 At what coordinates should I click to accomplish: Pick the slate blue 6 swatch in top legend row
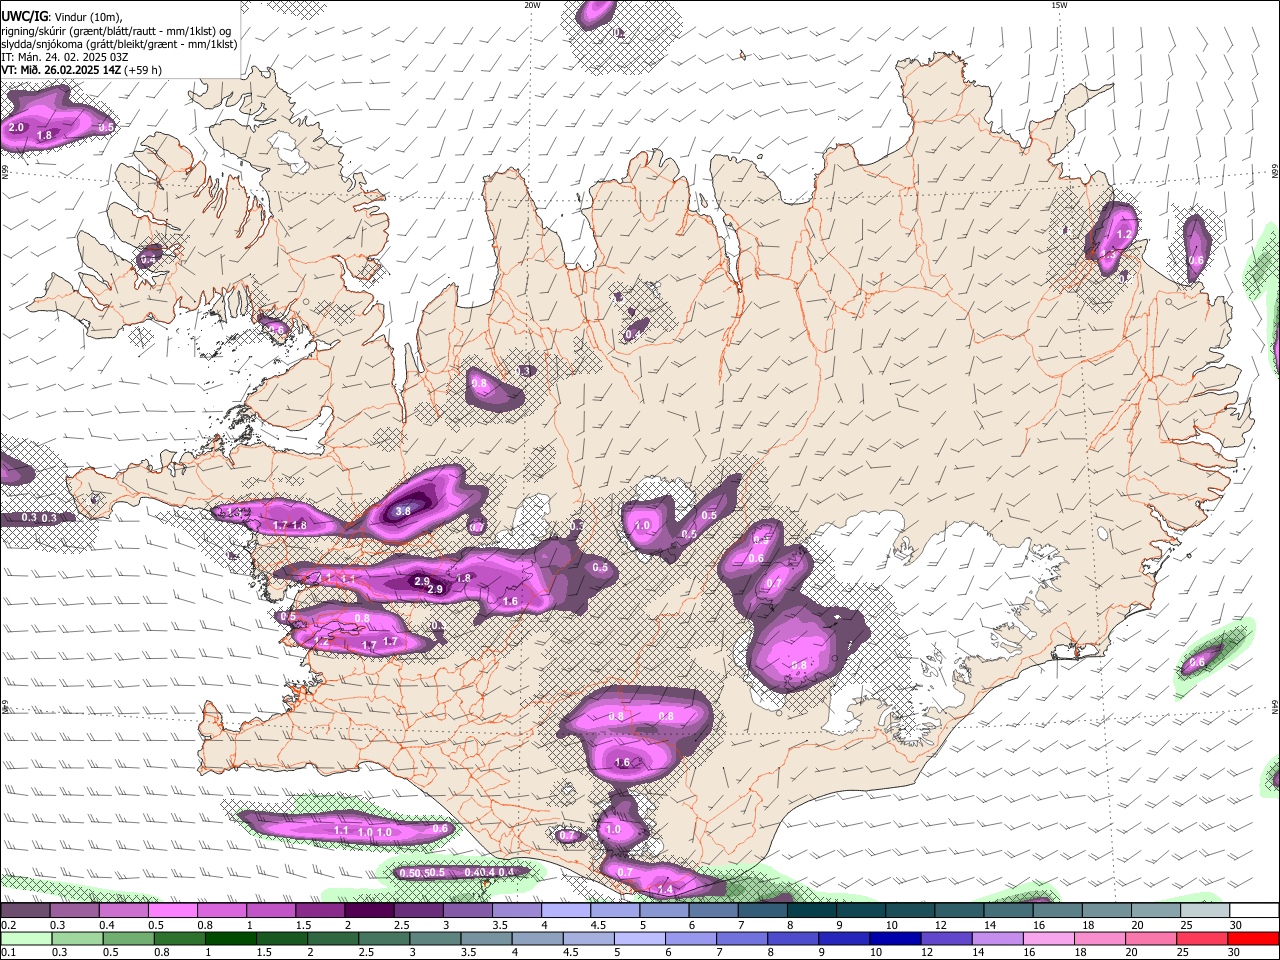point(714,911)
